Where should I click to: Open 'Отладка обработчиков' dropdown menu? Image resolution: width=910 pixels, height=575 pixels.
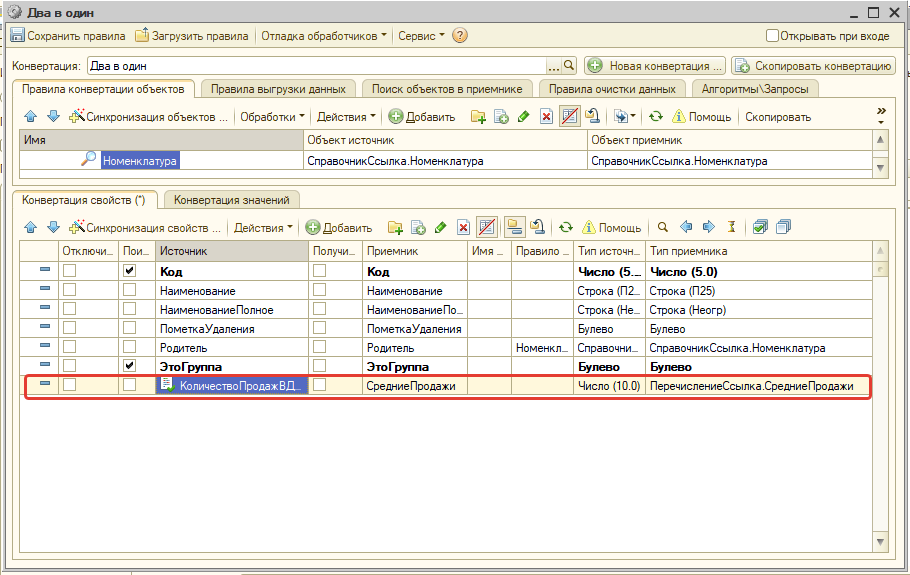[323, 36]
